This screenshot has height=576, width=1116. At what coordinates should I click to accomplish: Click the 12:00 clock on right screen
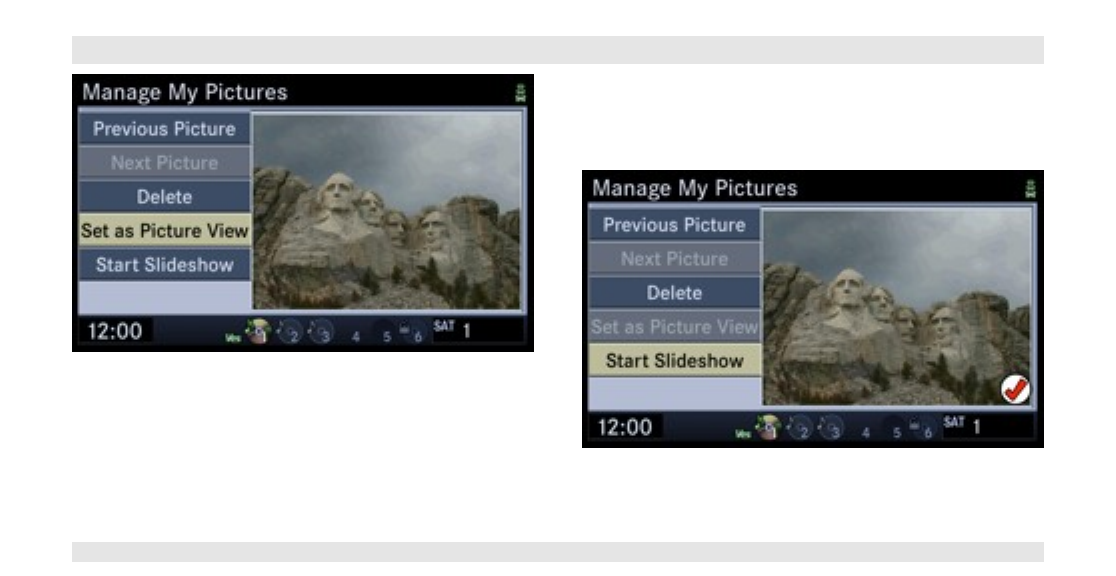(x=624, y=427)
